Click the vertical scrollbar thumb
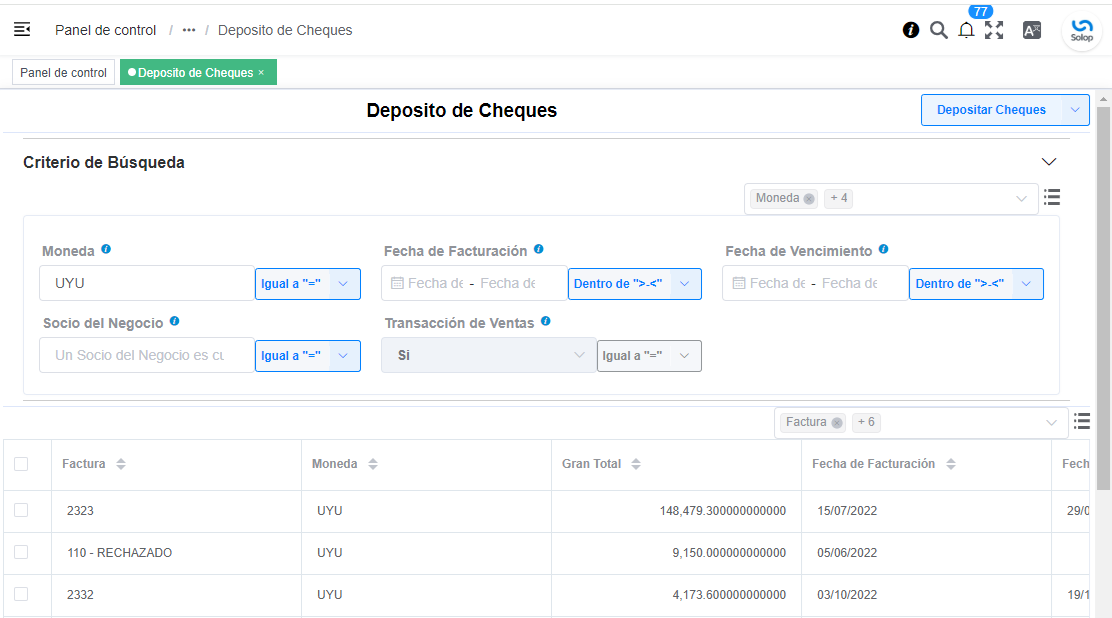 tap(1103, 298)
